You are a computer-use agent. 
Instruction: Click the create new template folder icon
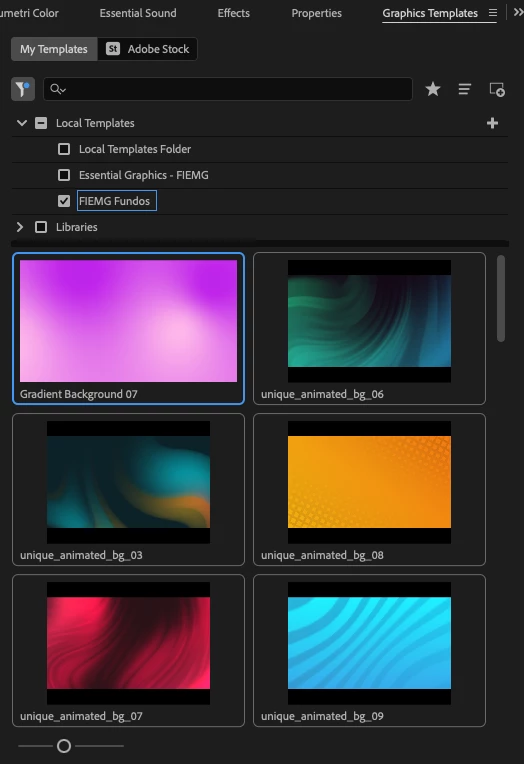497,89
